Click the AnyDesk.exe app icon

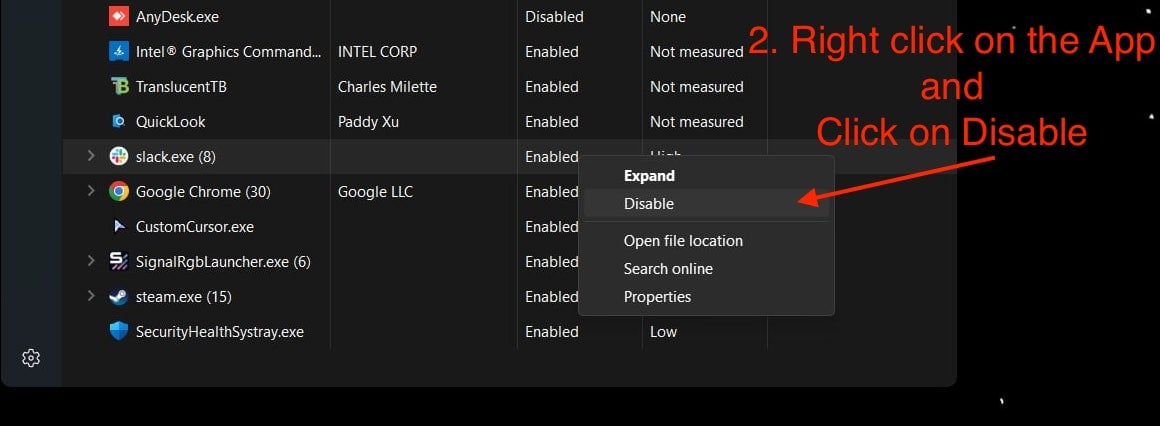pos(118,16)
